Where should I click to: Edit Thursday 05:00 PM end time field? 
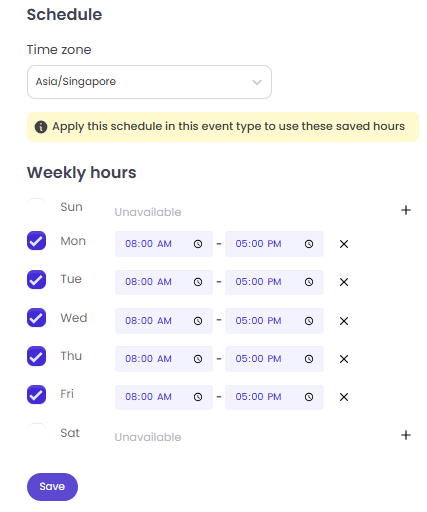coord(274,359)
